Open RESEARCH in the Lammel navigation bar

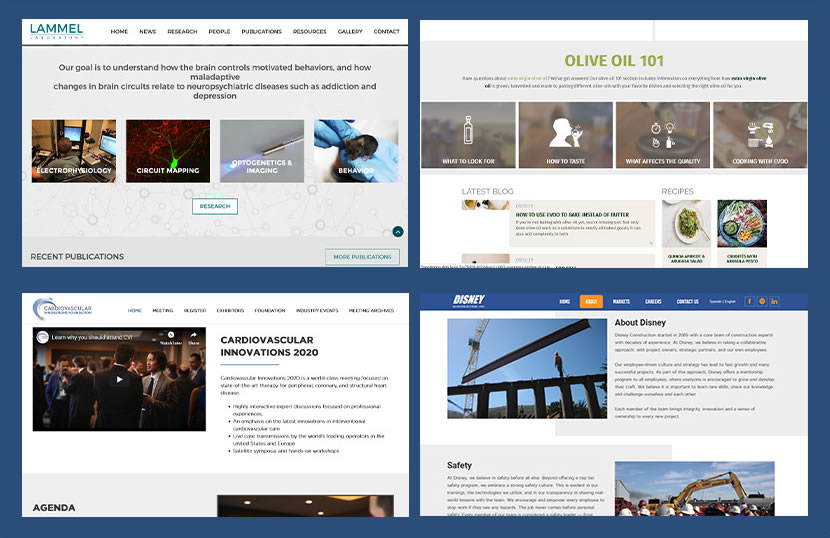click(182, 32)
